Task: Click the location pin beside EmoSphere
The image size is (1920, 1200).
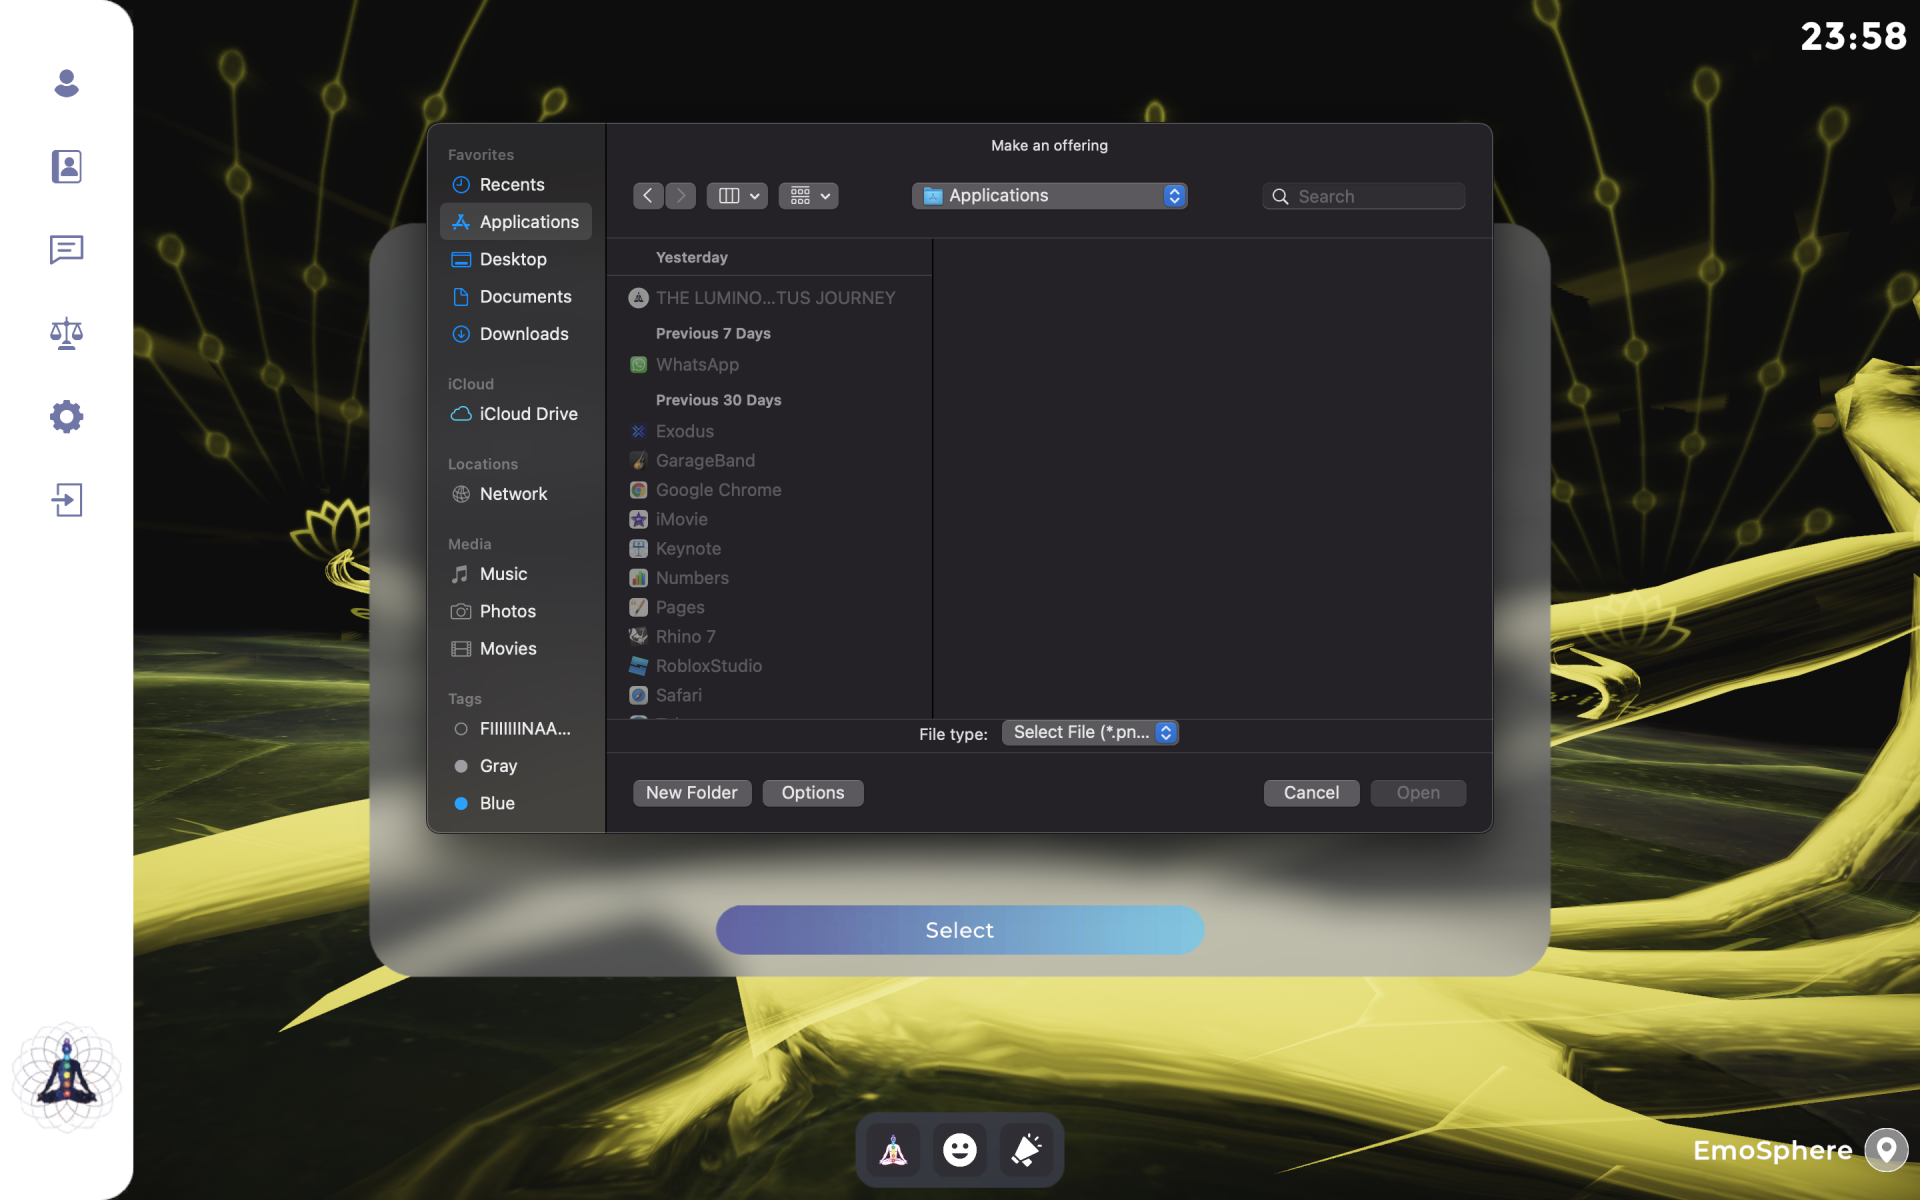Action: pyautogui.click(x=1886, y=1150)
